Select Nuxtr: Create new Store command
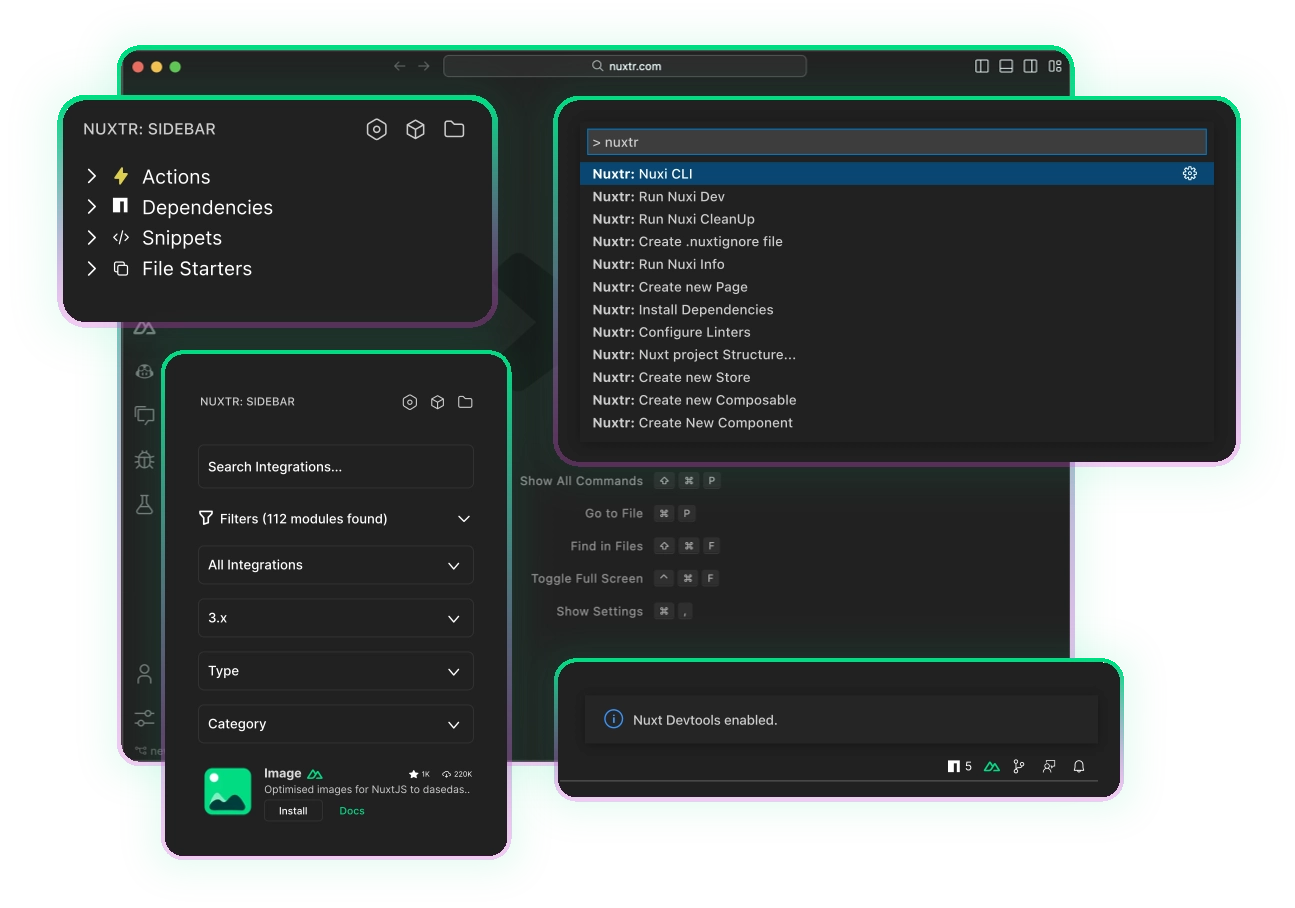This screenshot has width=1295, height=908. click(x=896, y=377)
